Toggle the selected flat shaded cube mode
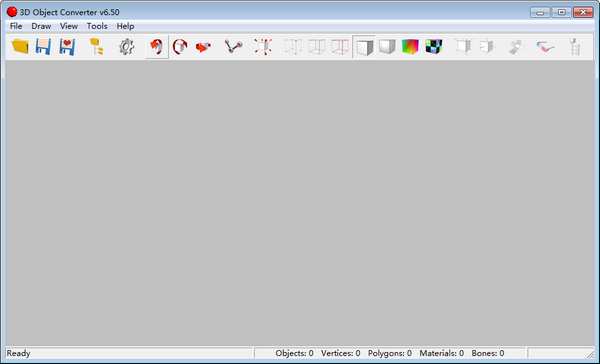Viewport: 600px width, 364px height. (x=364, y=47)
